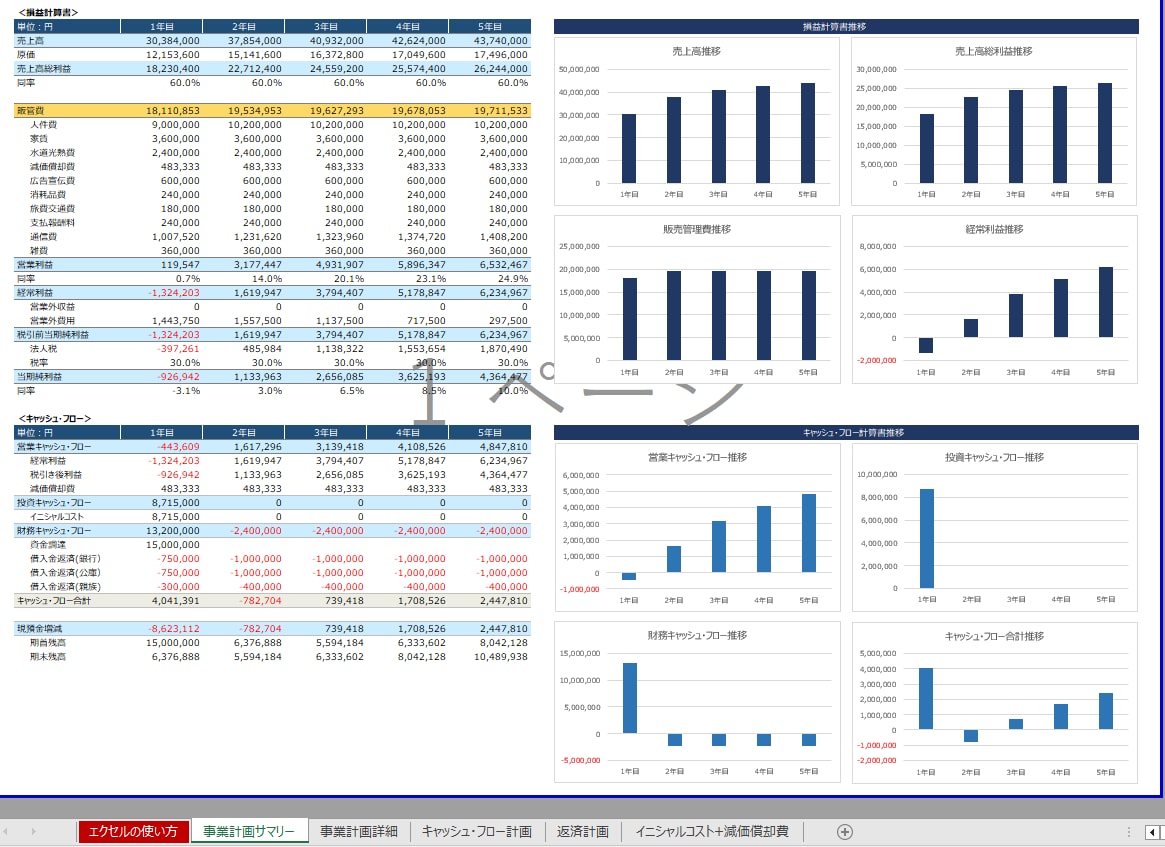1165x847 pixels.
Task: Click the tab bar split handle dots
Action: [1129, 832]
